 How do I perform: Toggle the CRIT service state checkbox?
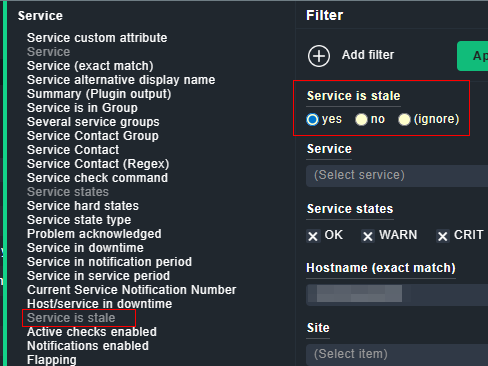443,236
